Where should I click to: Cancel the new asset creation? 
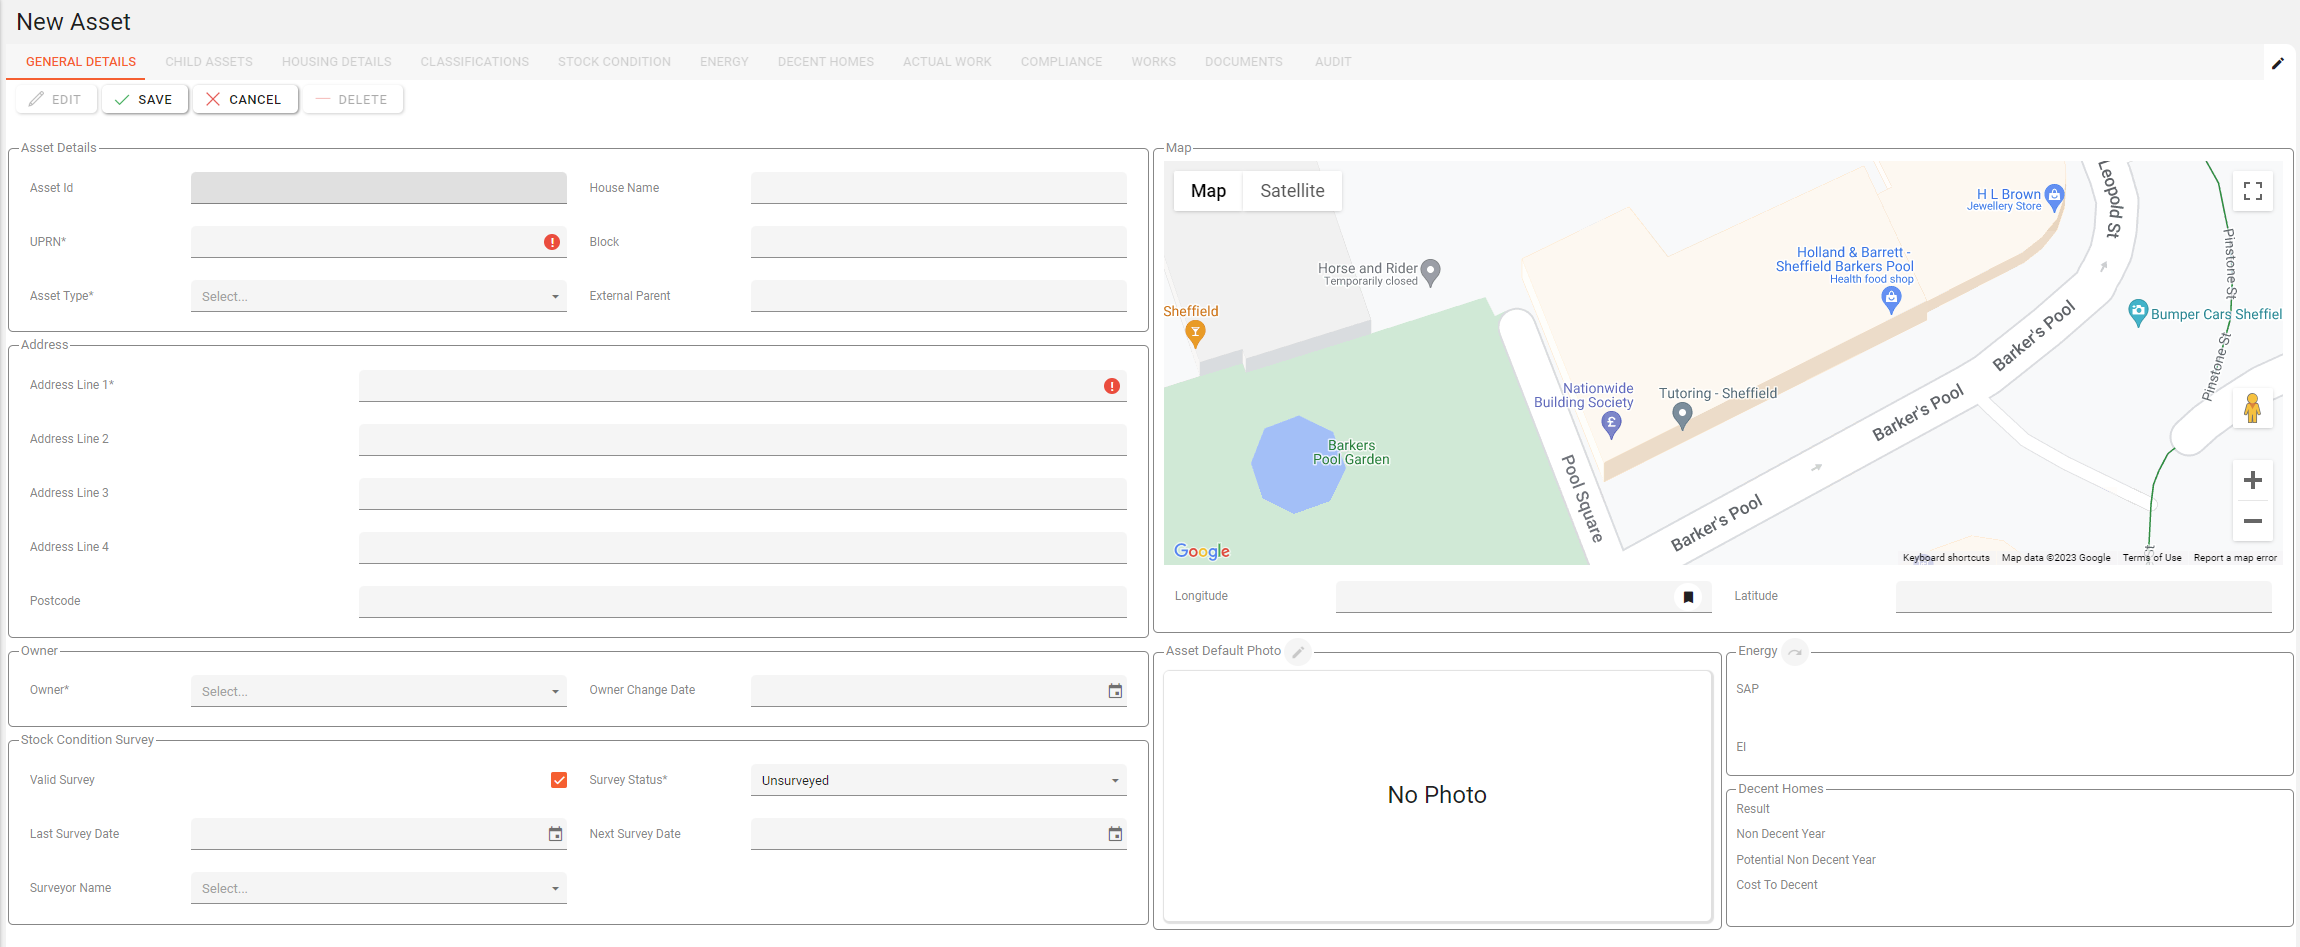(244, 100)
